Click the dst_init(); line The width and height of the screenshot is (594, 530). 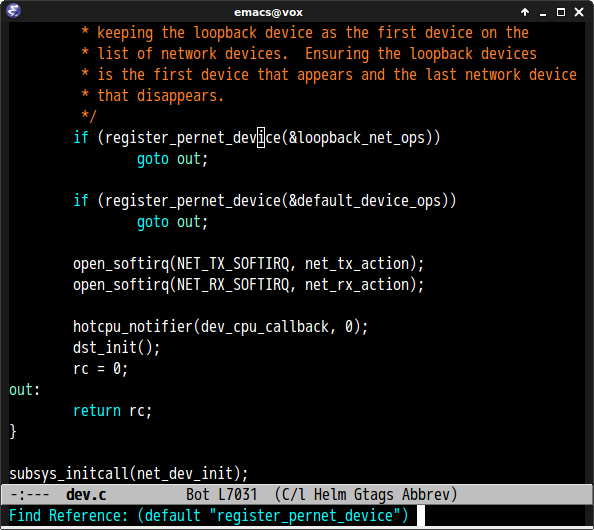pos(116,347)
